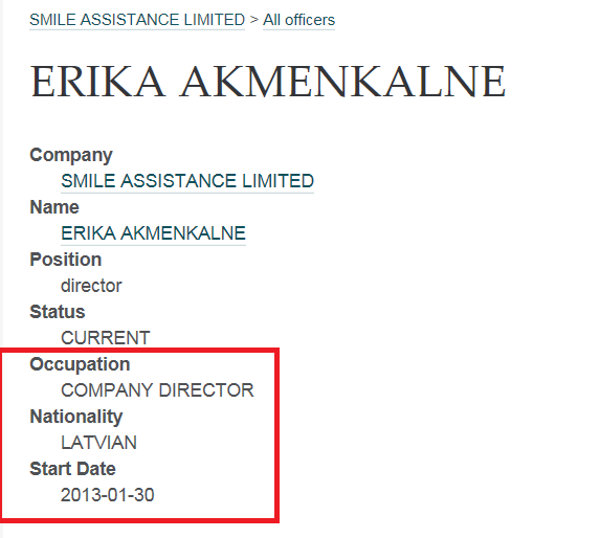Select the Start Date field label

coord(72,468)
